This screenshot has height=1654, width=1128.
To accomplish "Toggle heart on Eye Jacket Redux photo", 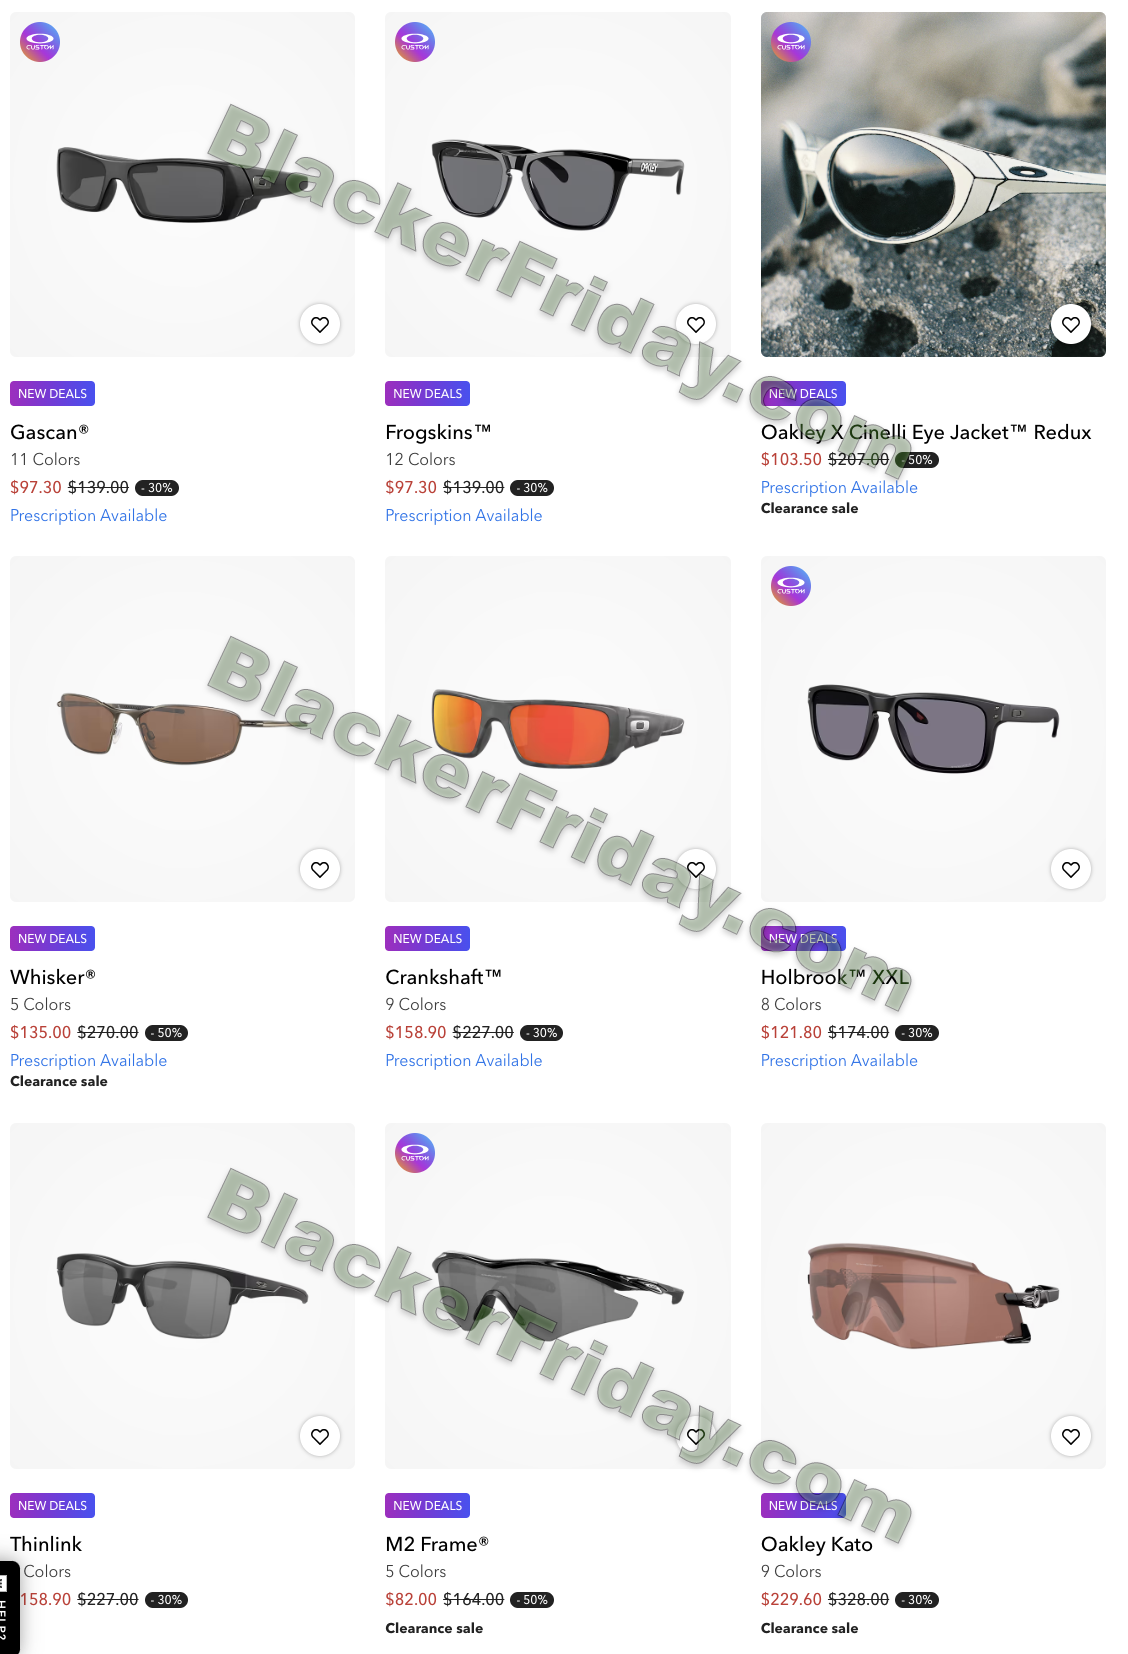I will pyautogui.click(x=1071, y=324).
